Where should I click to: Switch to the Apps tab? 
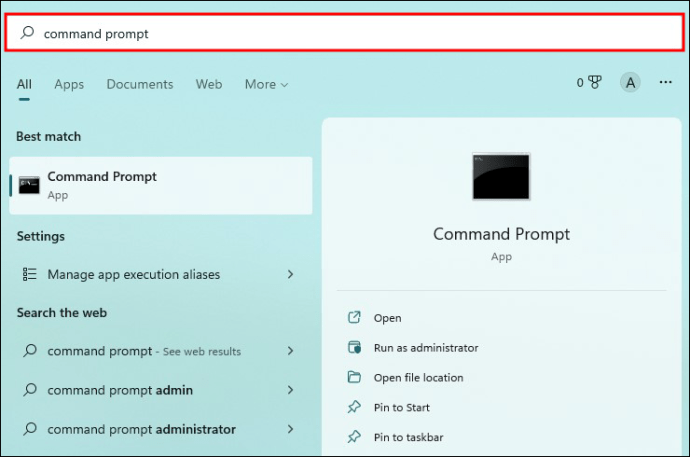coord(69,84)
